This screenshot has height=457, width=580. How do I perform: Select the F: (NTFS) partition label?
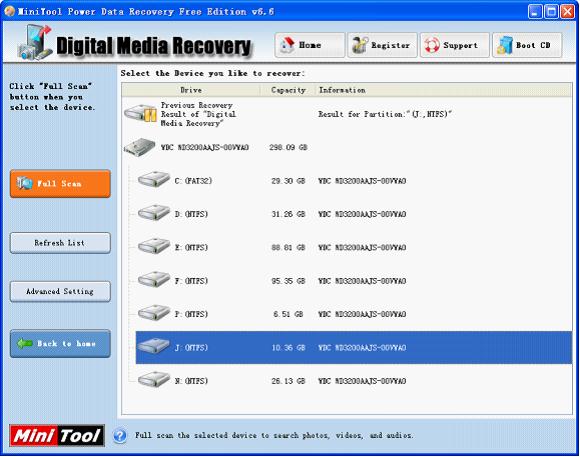pos(191,281)
